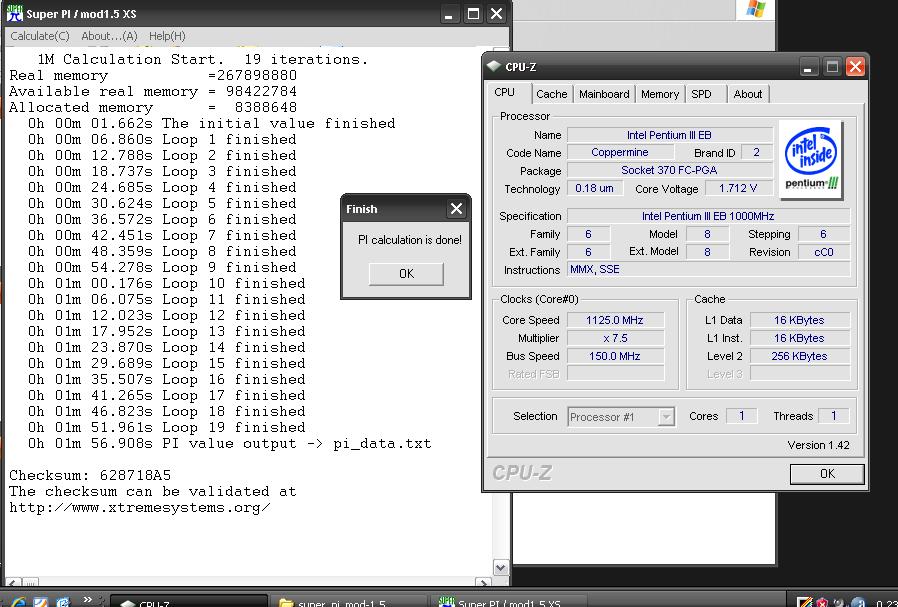The height and width of the screenshot is (607, 898).
Task: Open the Help(H) menu in Super PI
Action: click(x=167, y=36)
